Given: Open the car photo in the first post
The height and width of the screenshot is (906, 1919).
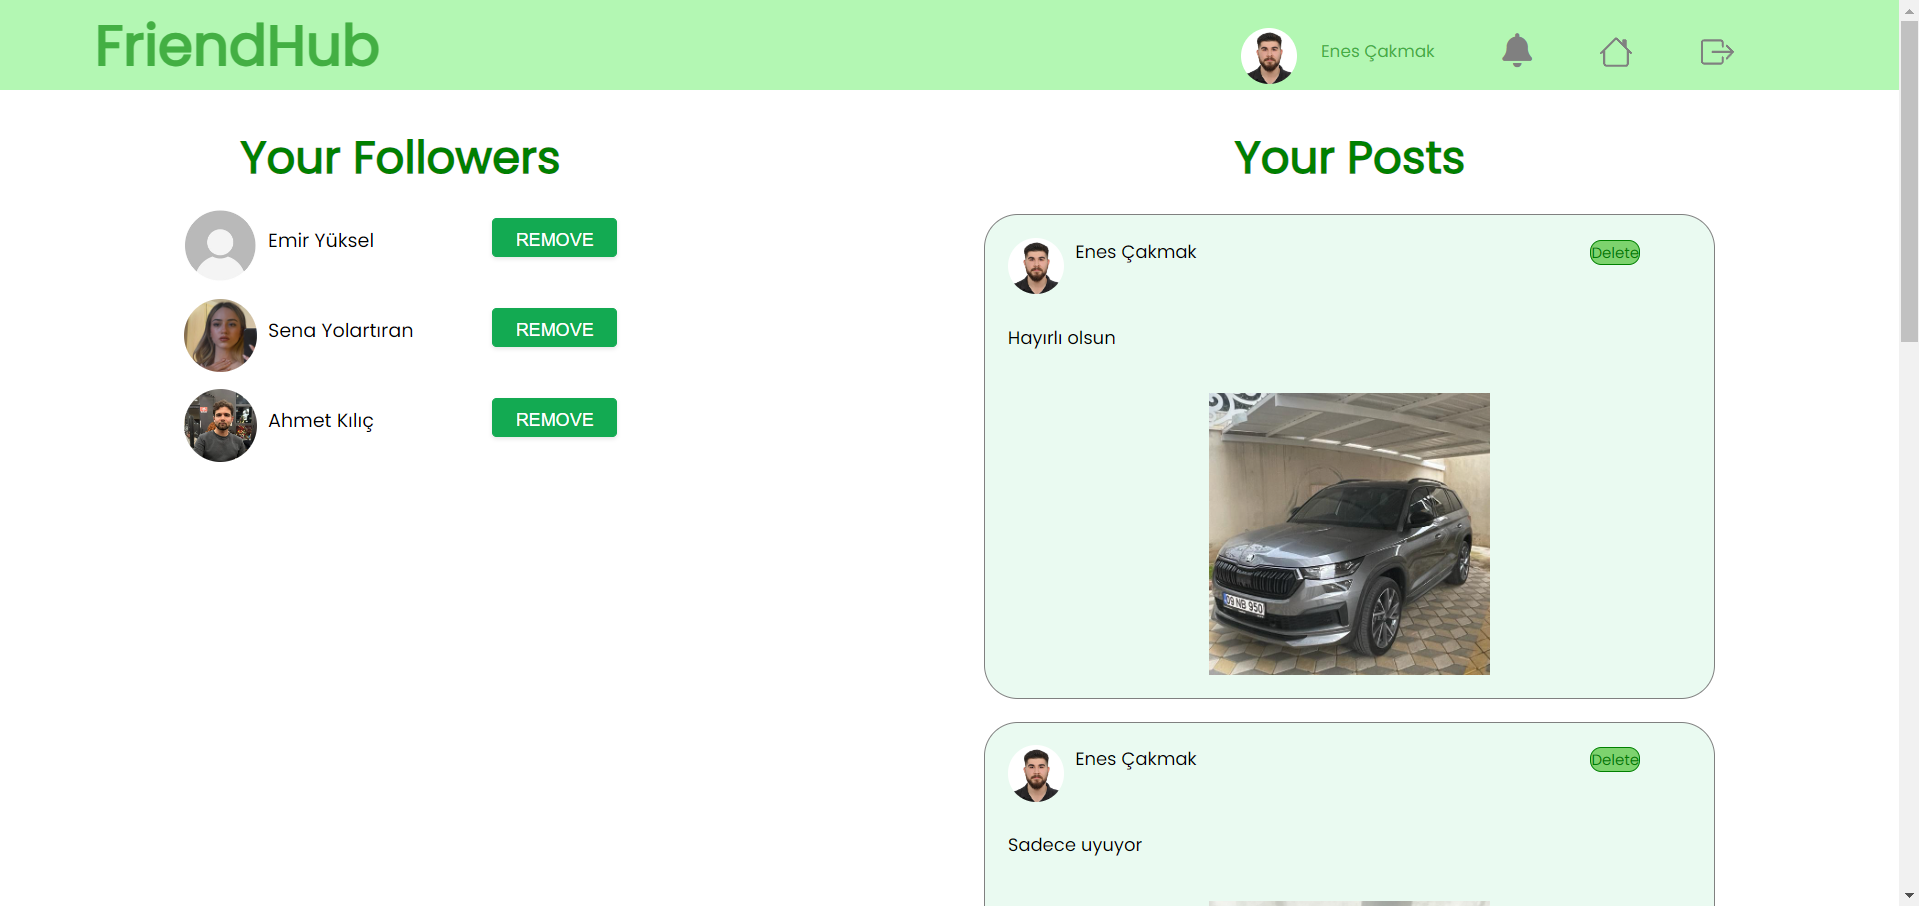Looking at the screenshot, I should [x=1349, y=533].
